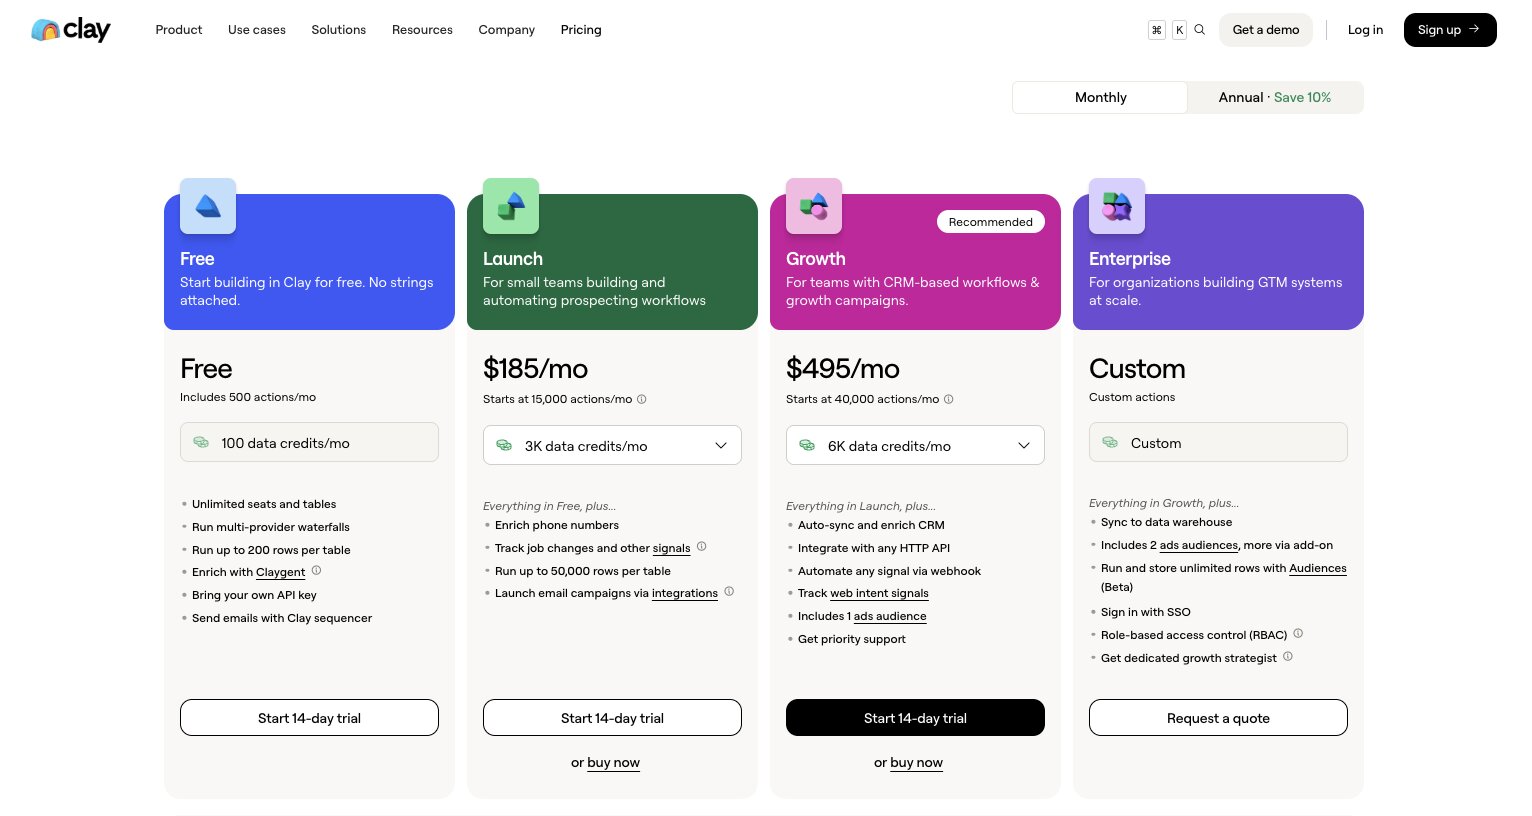Click the Clay logo in the header
The image size is (1532, 816).
70,30
